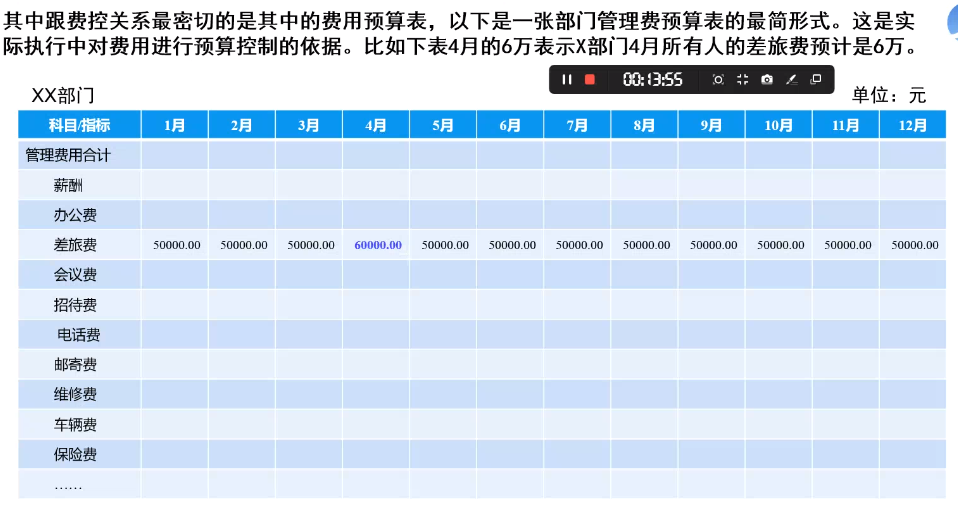The image size is (958, 509).
Task: Click the 差旅费 value for 6月
Action: click(x=512, y=245)
